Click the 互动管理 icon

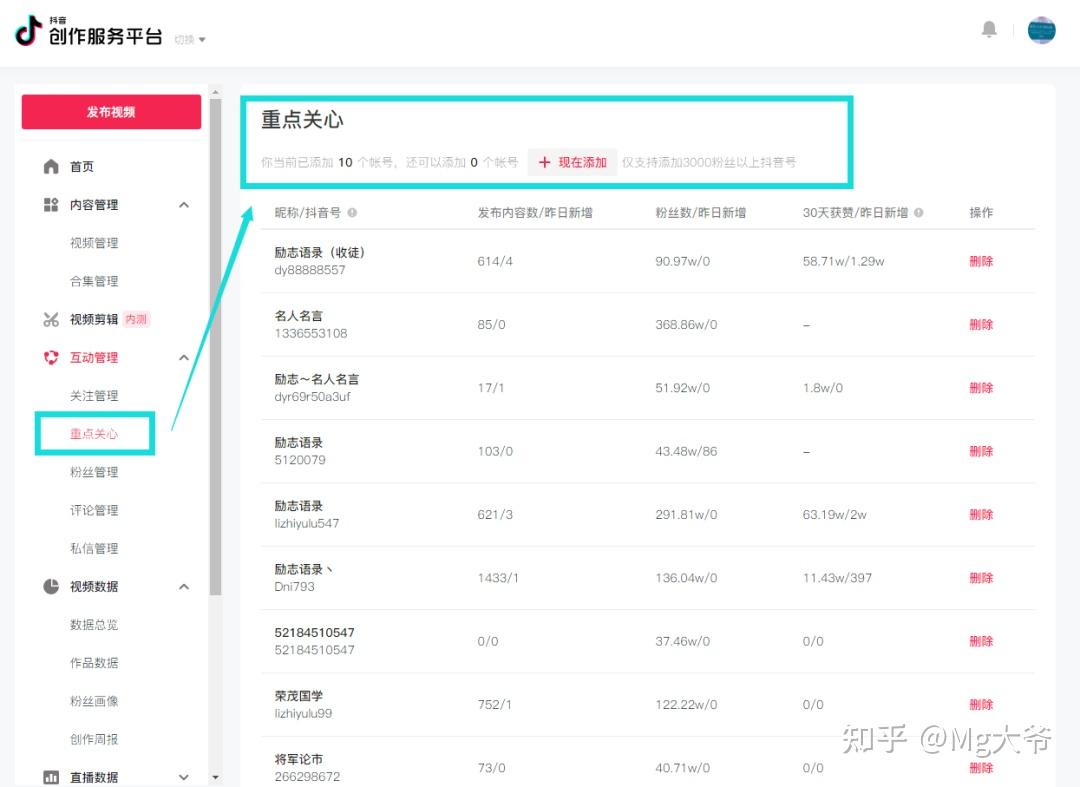tap(51, 357)
